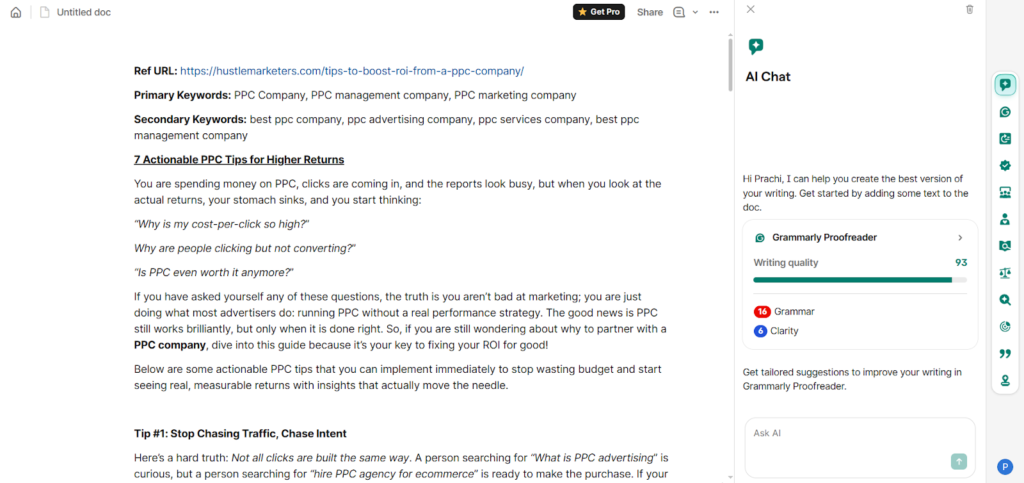Image resolution: width=1024 pixels, height=483 pixels.
Task: Open the balance scale agent icon
Action: (x=1005, y=272)
